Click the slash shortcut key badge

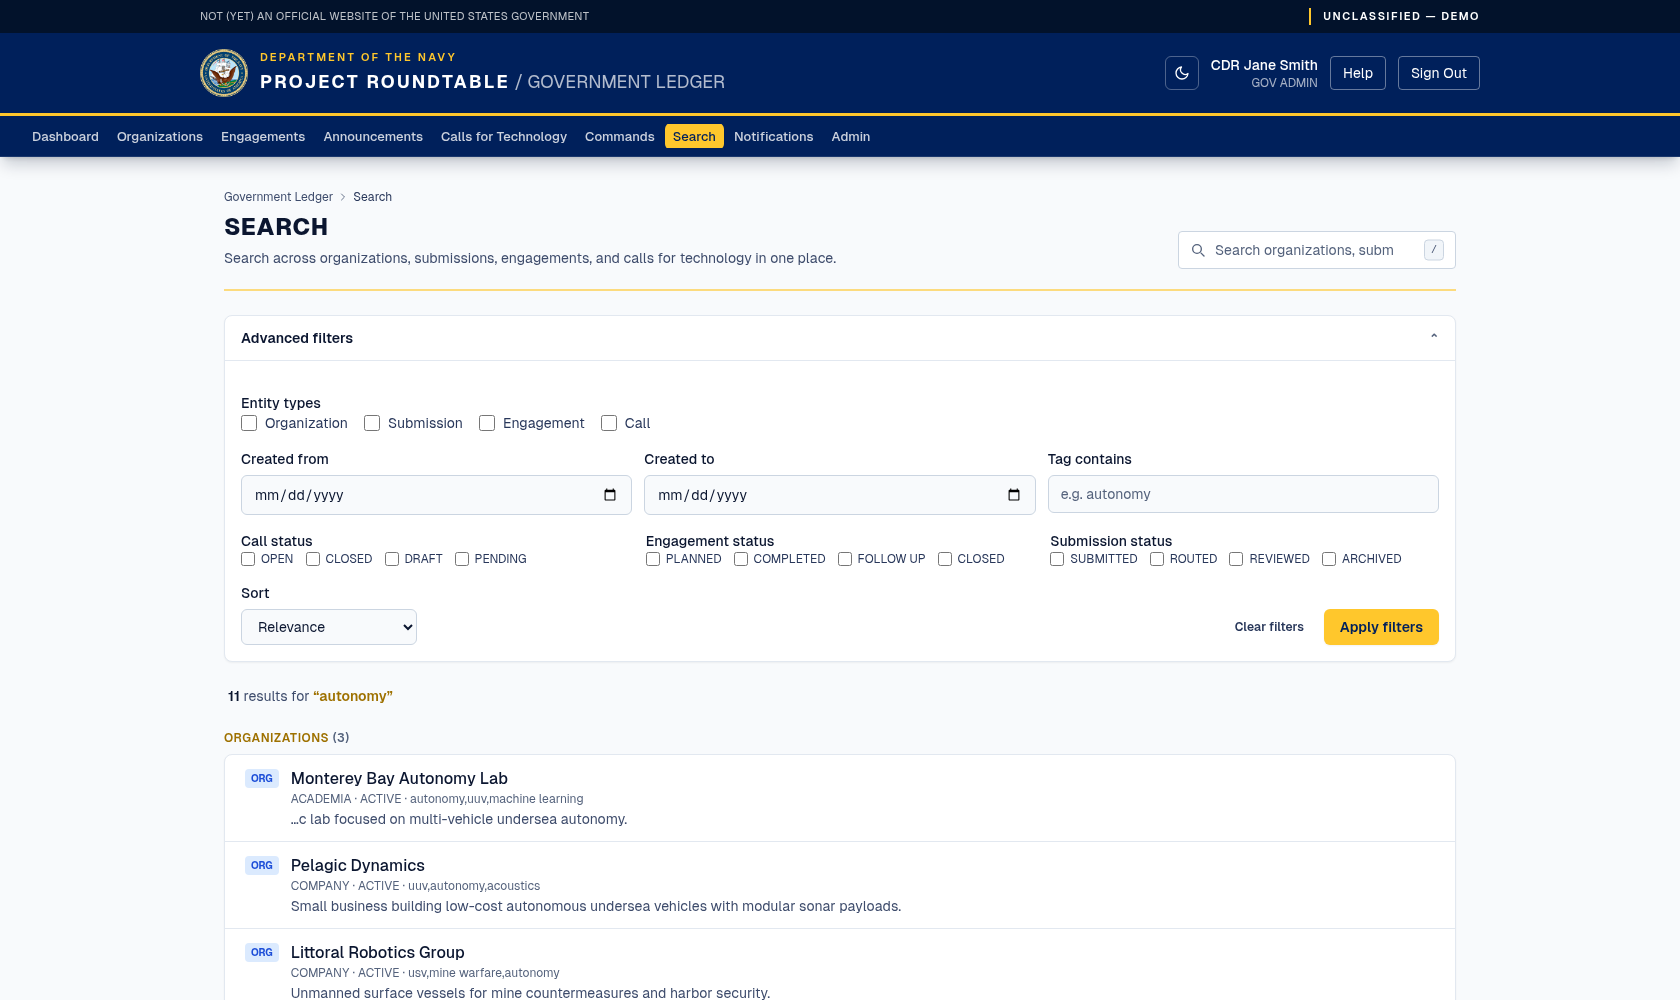1433,250
